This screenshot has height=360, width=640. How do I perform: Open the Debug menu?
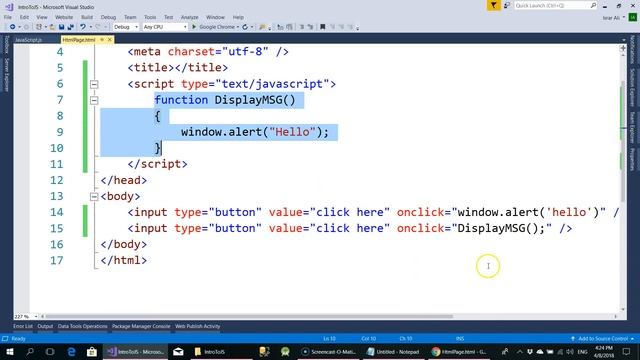point(108,17)
